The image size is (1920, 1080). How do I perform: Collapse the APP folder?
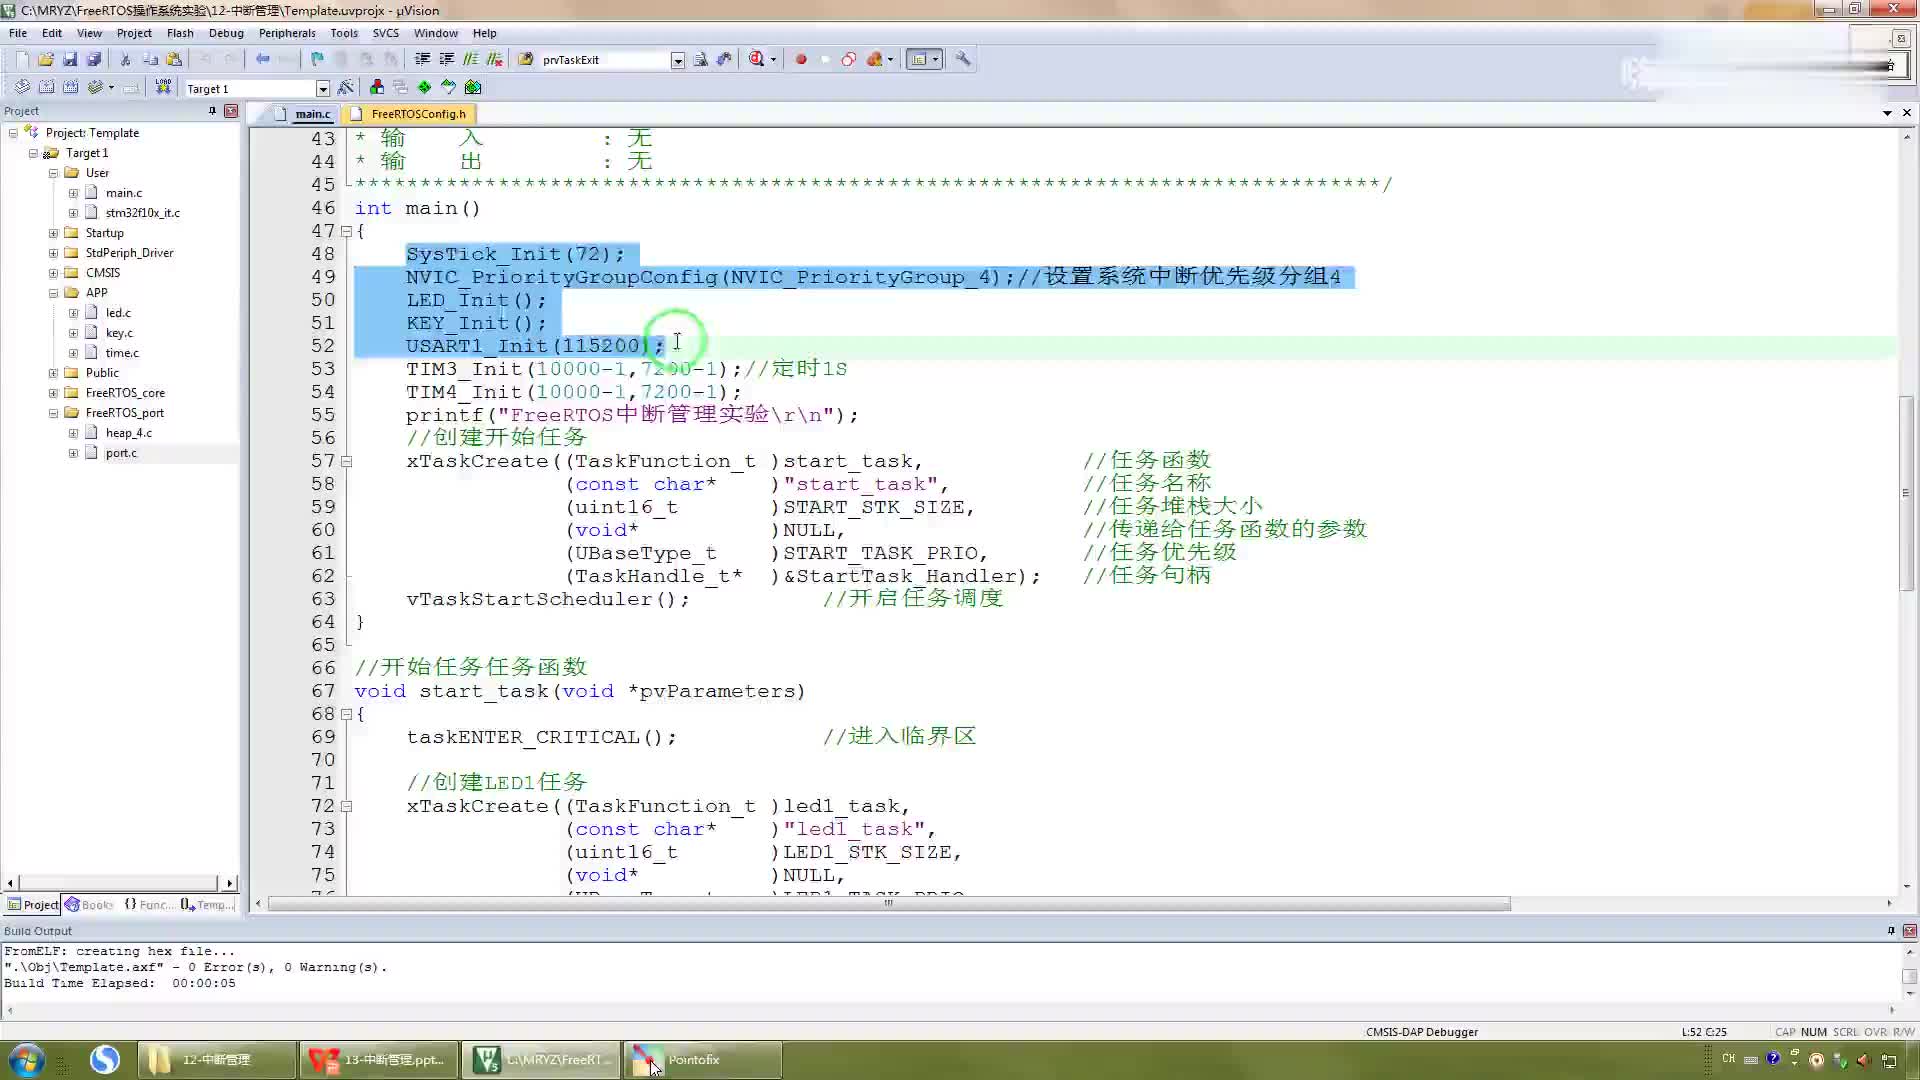pyautogui.click(x=53, y=293)
